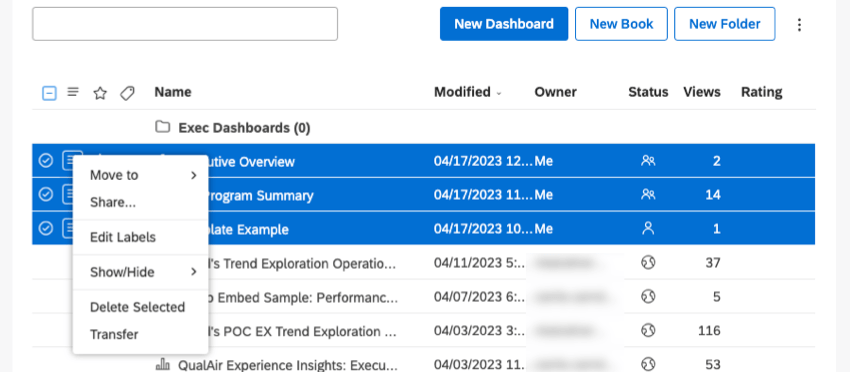Image resolution: width=850 pixels, height=372 pixels.
Task: Click the Status column header
Action: pos(648,92)
